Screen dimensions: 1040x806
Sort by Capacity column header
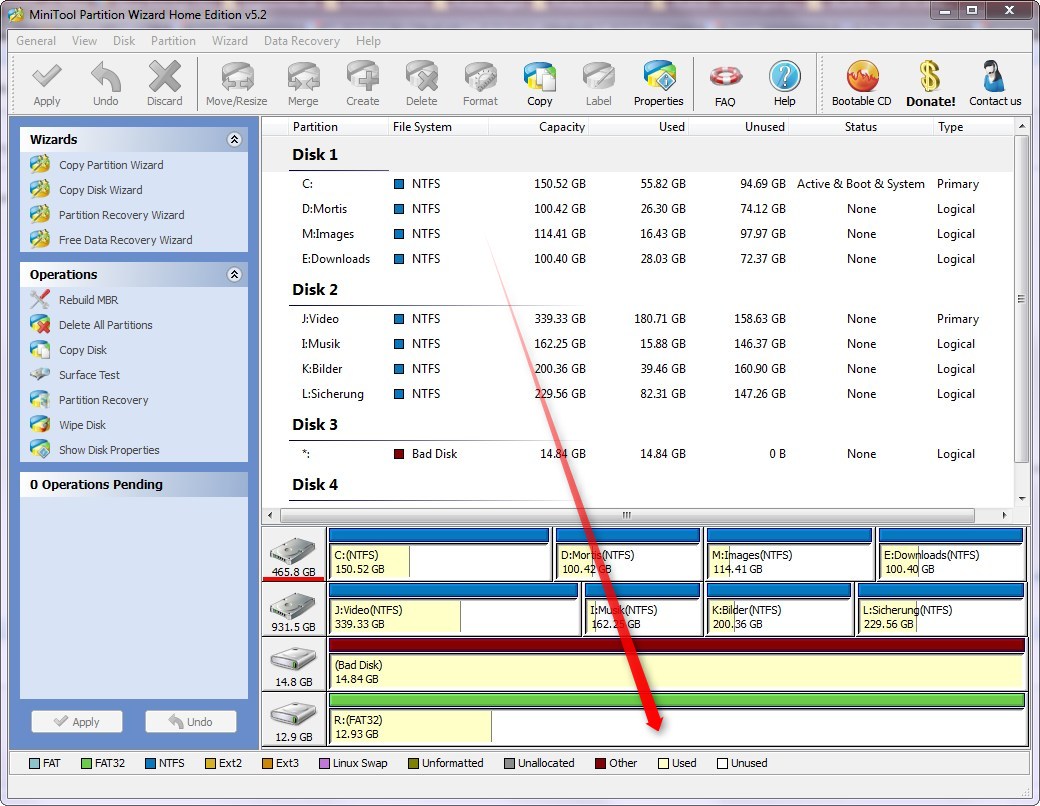point(538,127)
